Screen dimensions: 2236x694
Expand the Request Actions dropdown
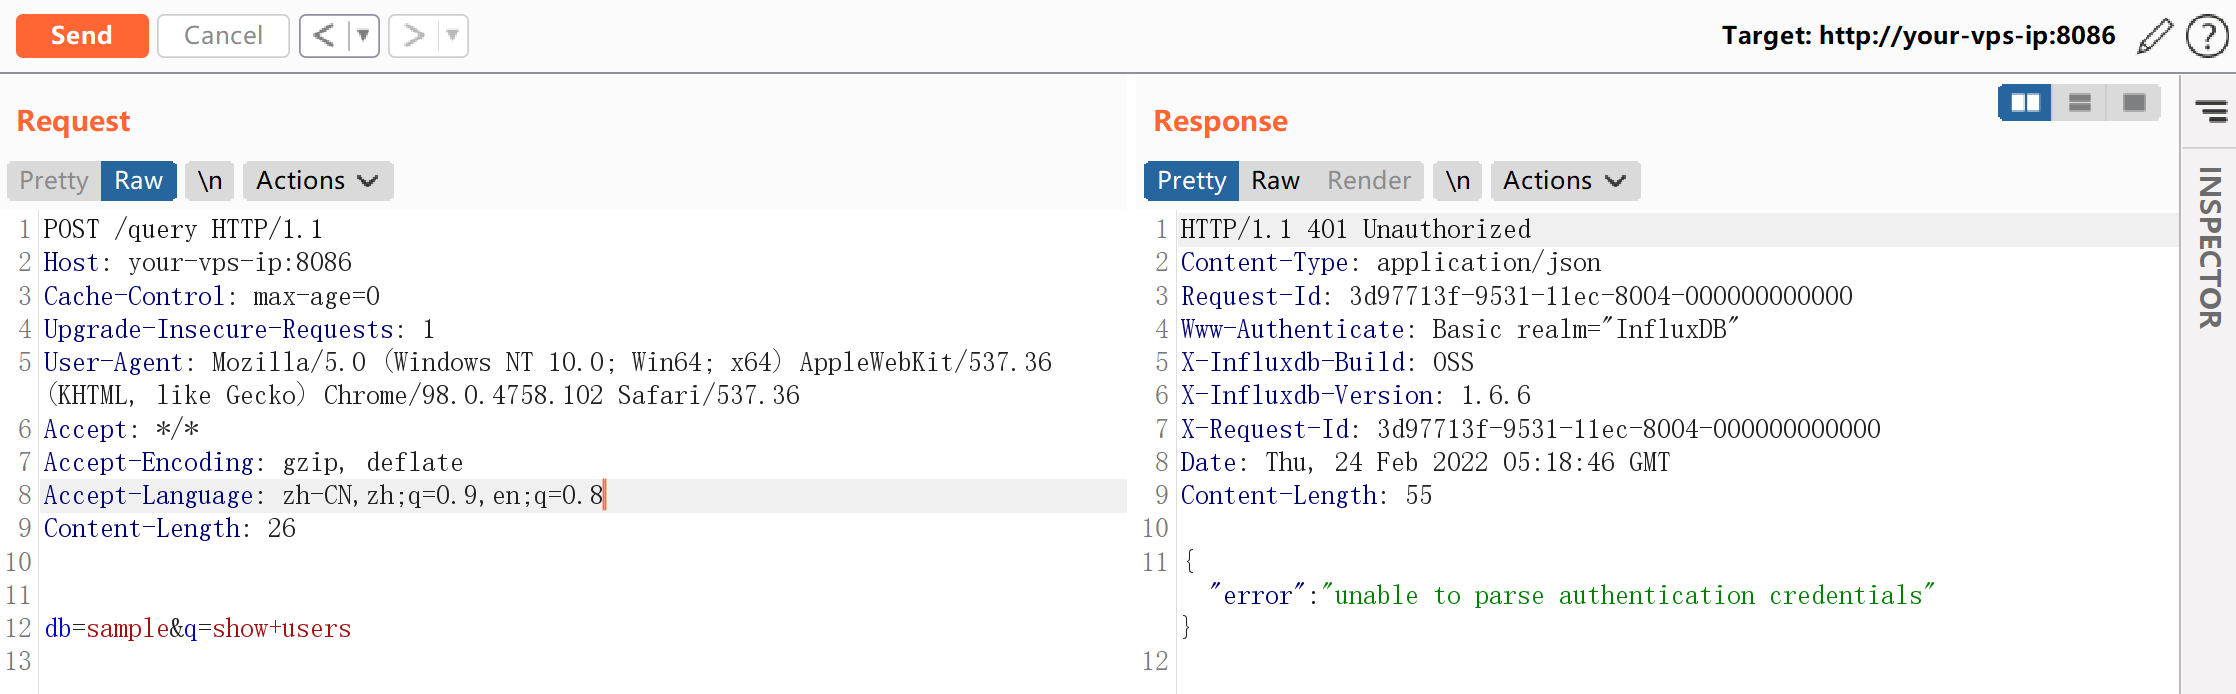click(317, 181)
